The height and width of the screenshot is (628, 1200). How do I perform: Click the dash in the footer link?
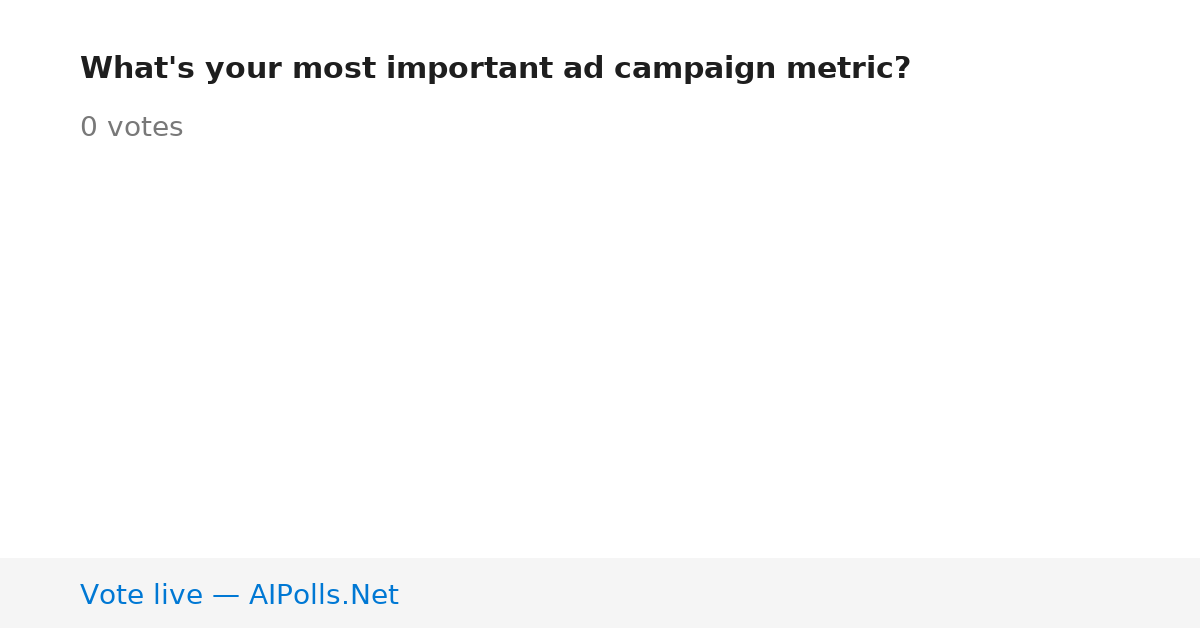pyautogui.click(x=226, y=596)
